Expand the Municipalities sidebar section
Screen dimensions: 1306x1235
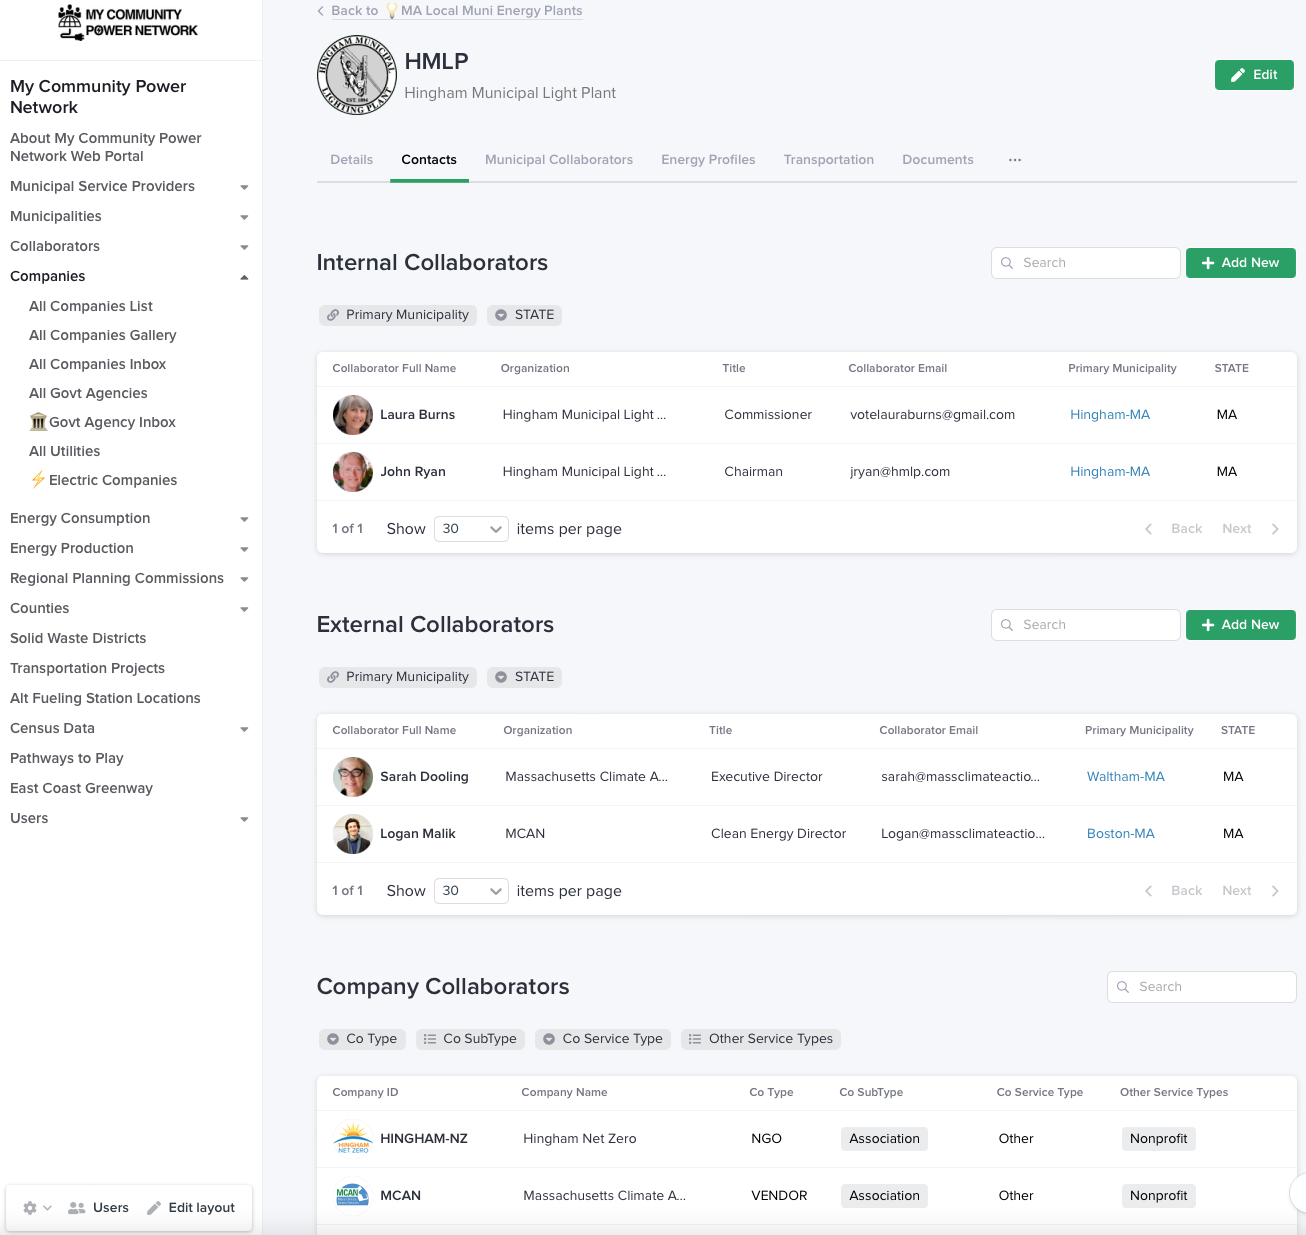pyautogui.click(x=244, y=217)
